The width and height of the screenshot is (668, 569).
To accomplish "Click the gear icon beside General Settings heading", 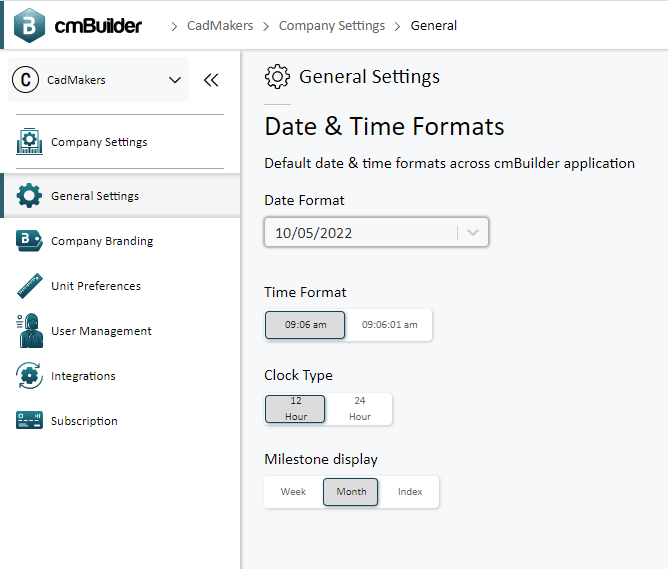I will (277, 77).
